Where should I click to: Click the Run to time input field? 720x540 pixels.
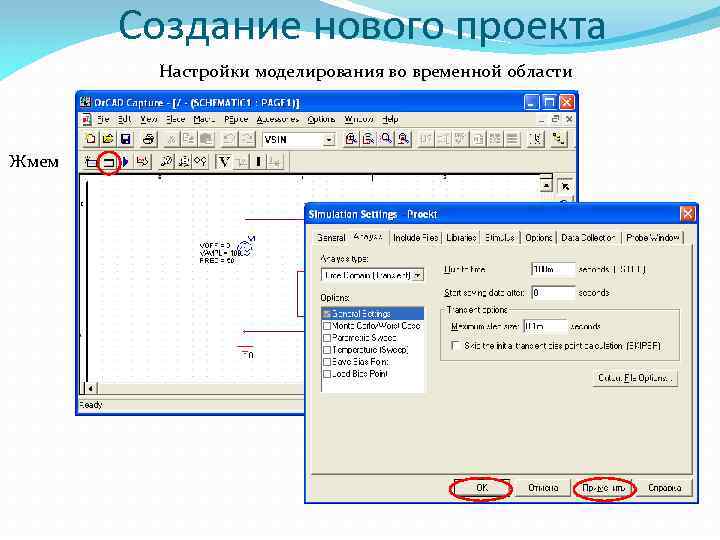(x=553, y=270)
